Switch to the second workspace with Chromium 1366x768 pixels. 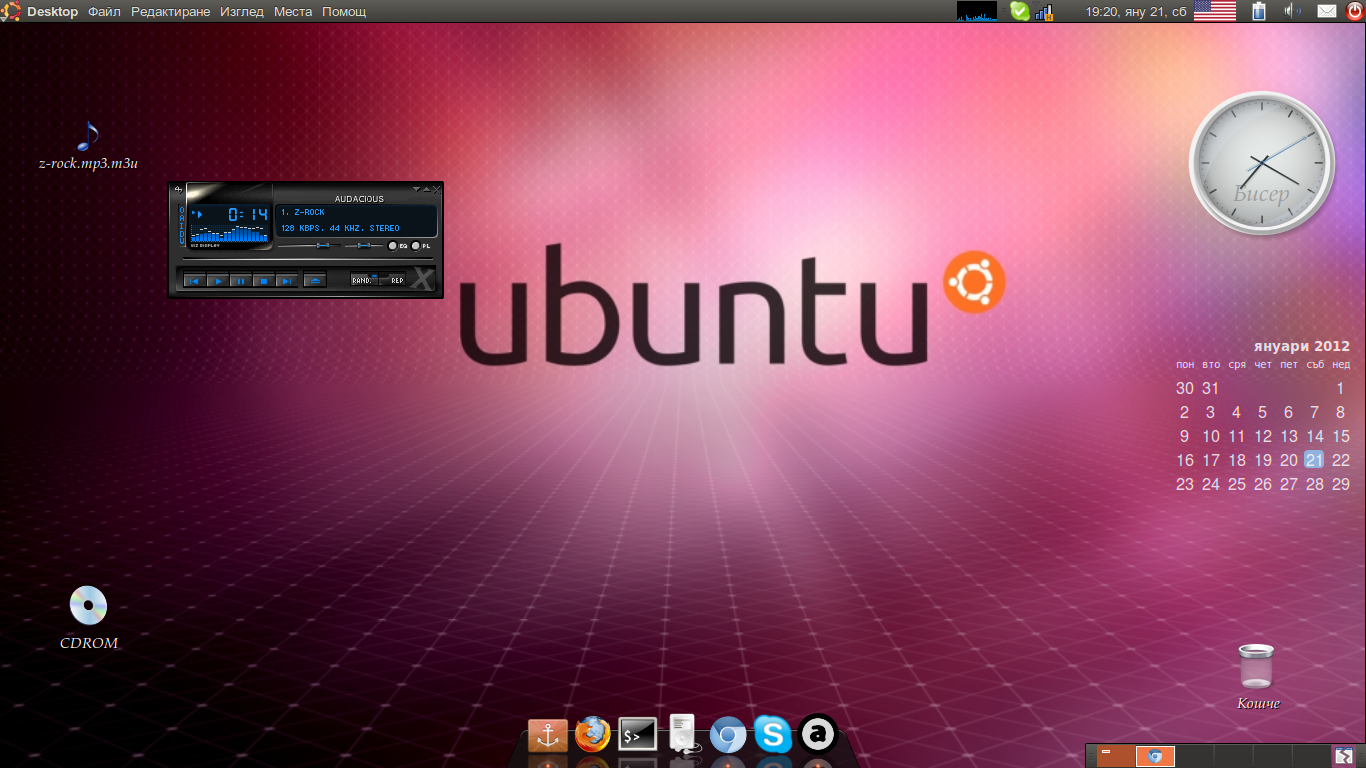coord(1155,756)
